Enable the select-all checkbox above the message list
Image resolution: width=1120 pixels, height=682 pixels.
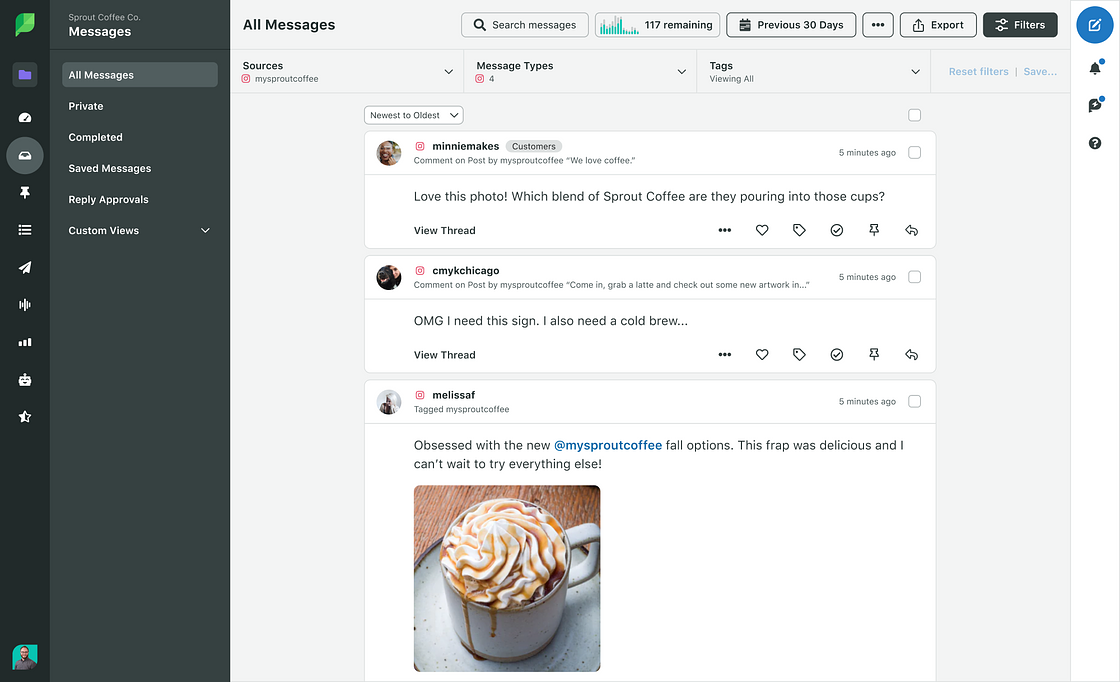pos(914,115)
